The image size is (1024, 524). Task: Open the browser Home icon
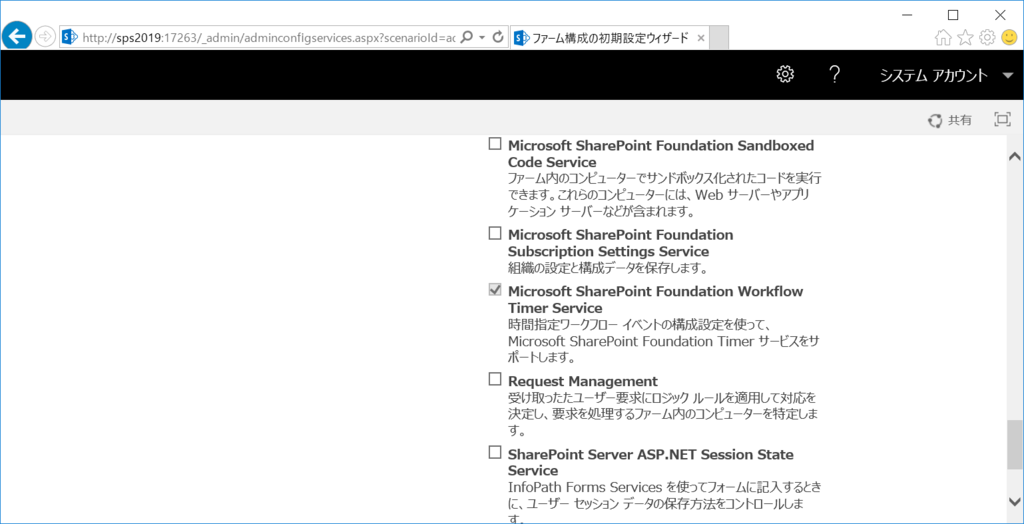[943, 38]
